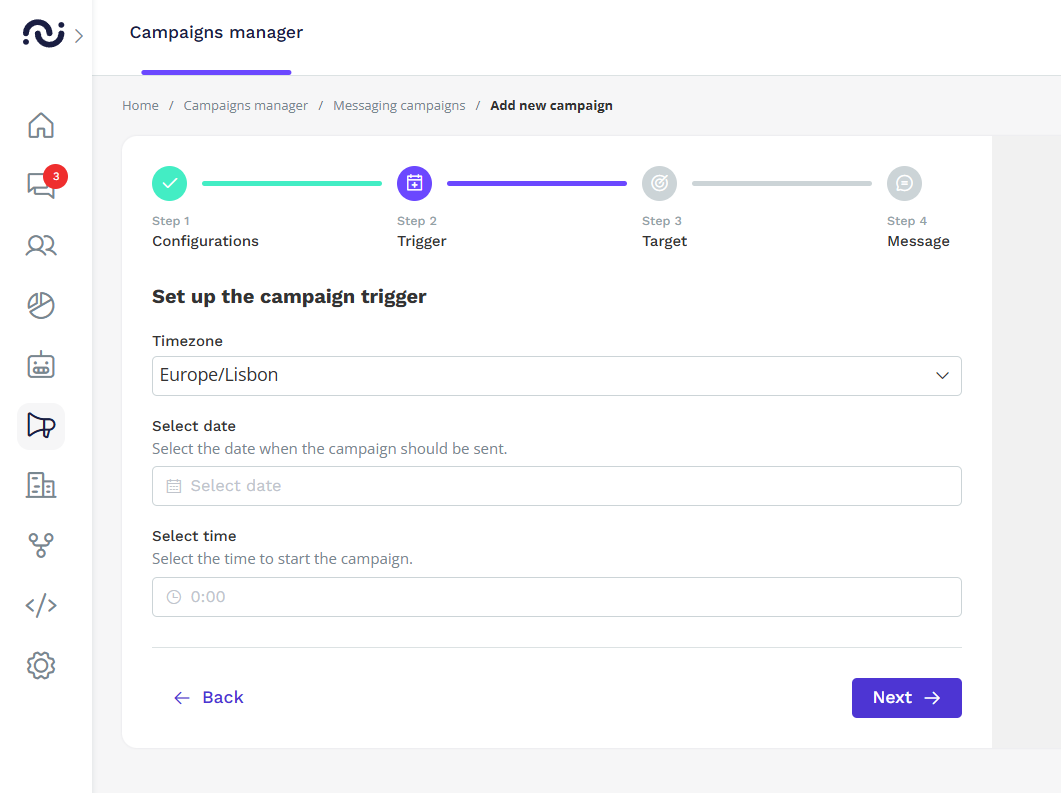Screen dimensions: 1061x793
Task: Open the contacts people icon
Action: 41,245
